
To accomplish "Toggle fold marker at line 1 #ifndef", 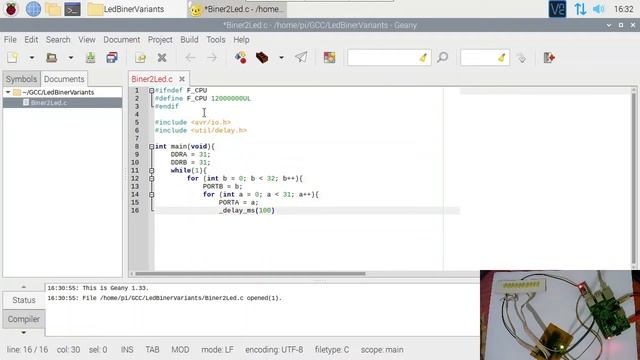I will tap(151, 90).
